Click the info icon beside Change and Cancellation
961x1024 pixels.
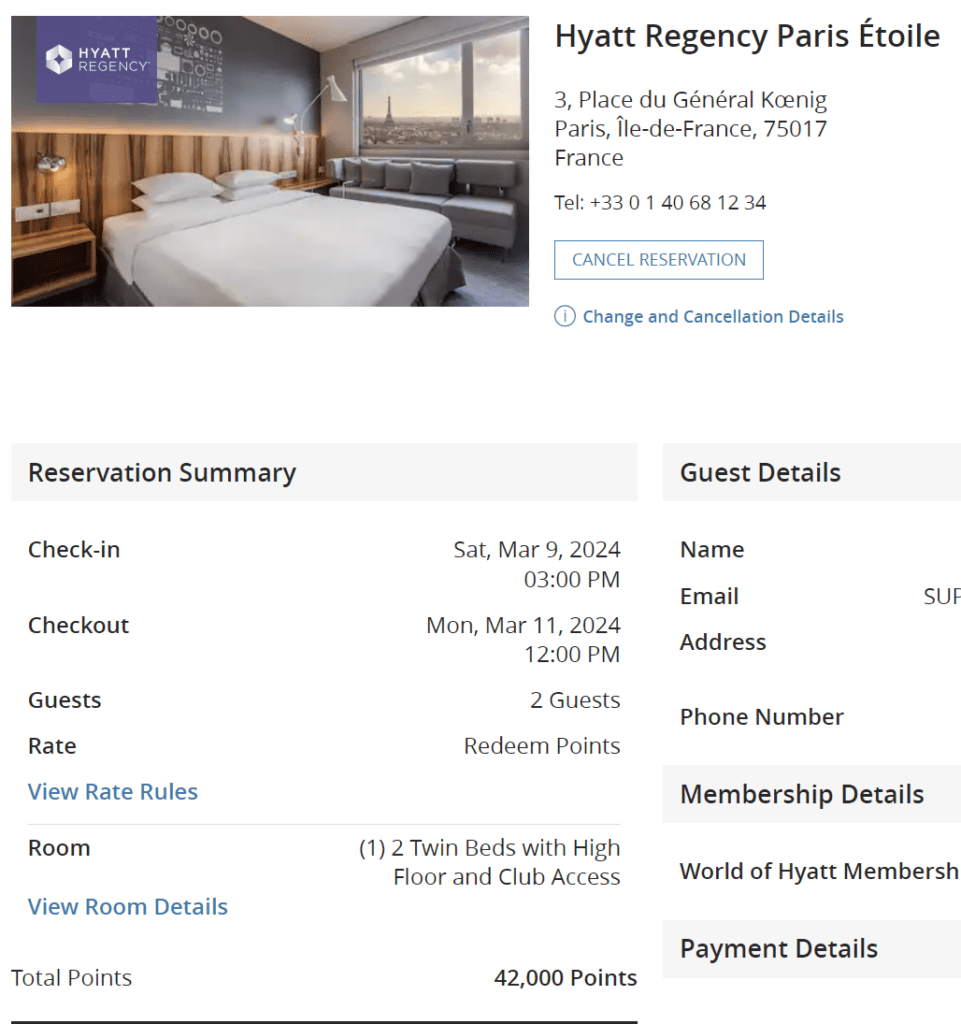pyautogui.click(x=565, y=317)
